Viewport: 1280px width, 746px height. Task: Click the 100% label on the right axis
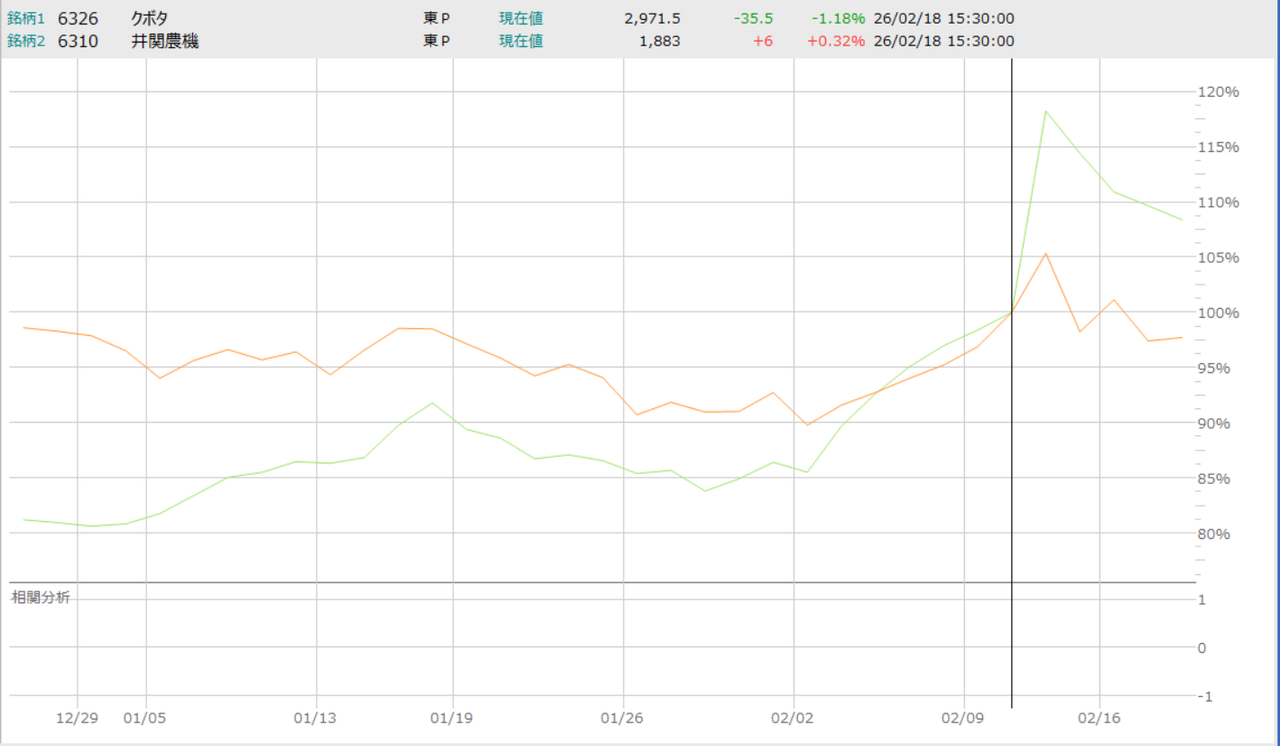click(x=1219, y=312)
